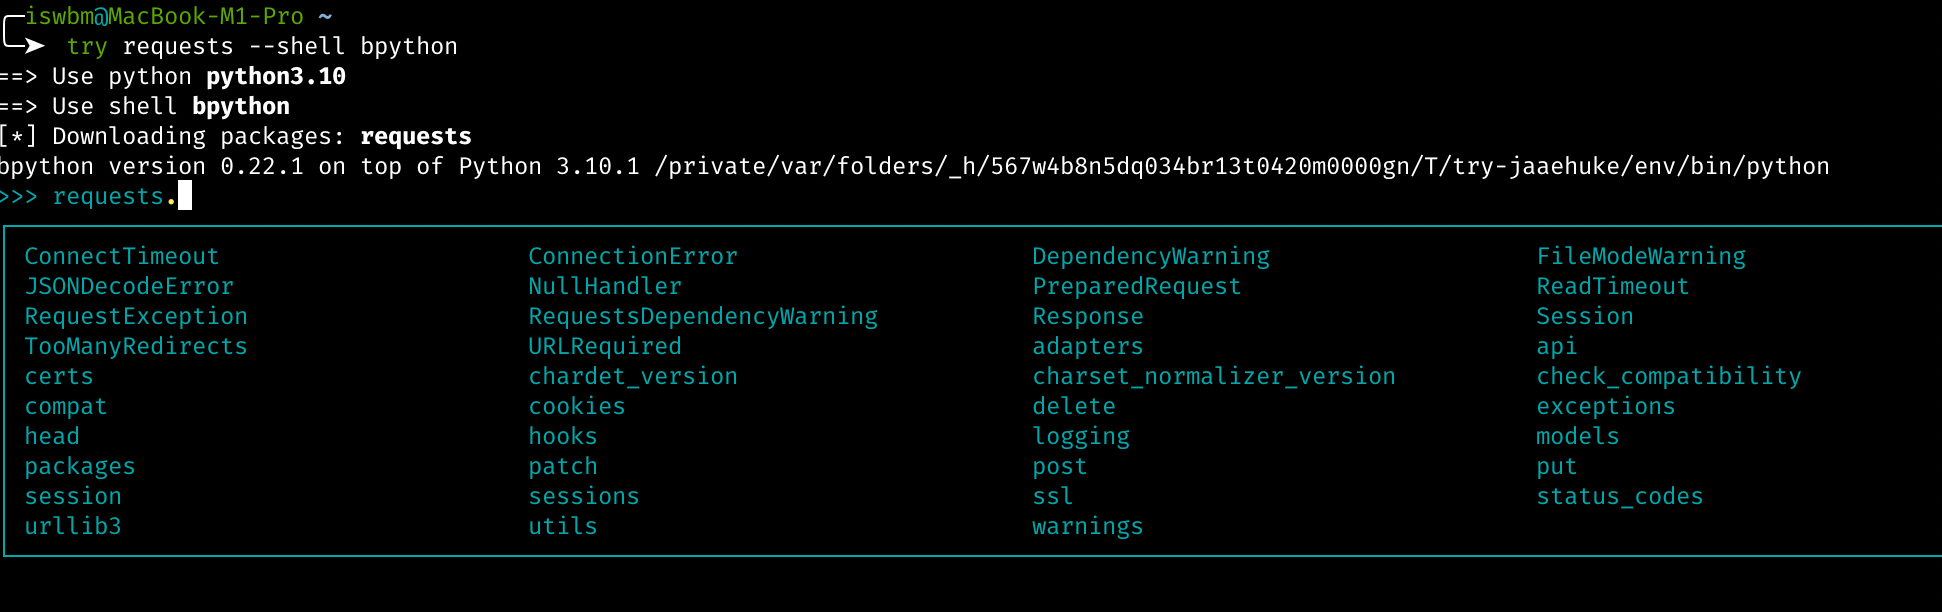Click the block cursor after requests.
This screenshot has width=1942, height=612.
click(185, 196)
